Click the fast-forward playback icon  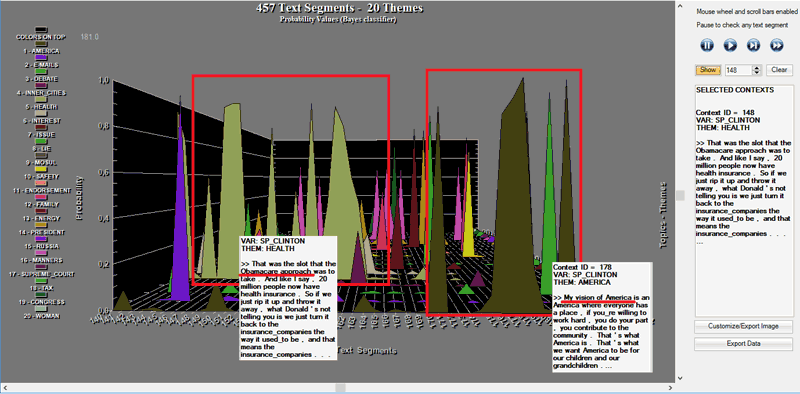777,45
